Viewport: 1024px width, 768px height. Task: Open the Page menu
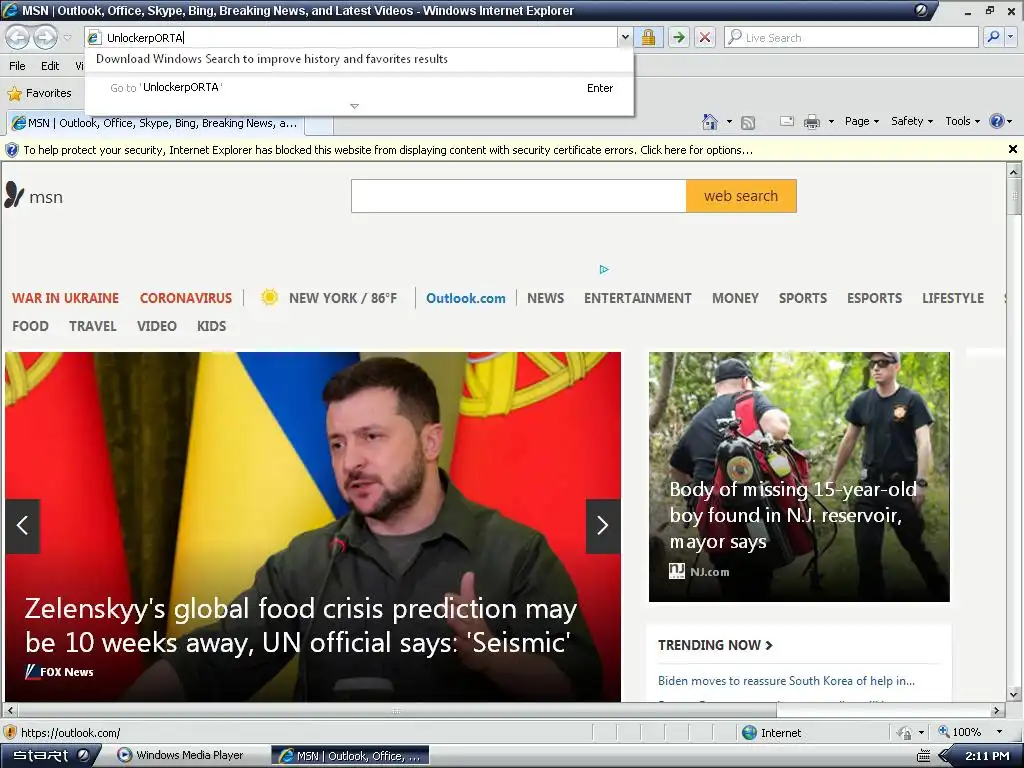point(861,121)
